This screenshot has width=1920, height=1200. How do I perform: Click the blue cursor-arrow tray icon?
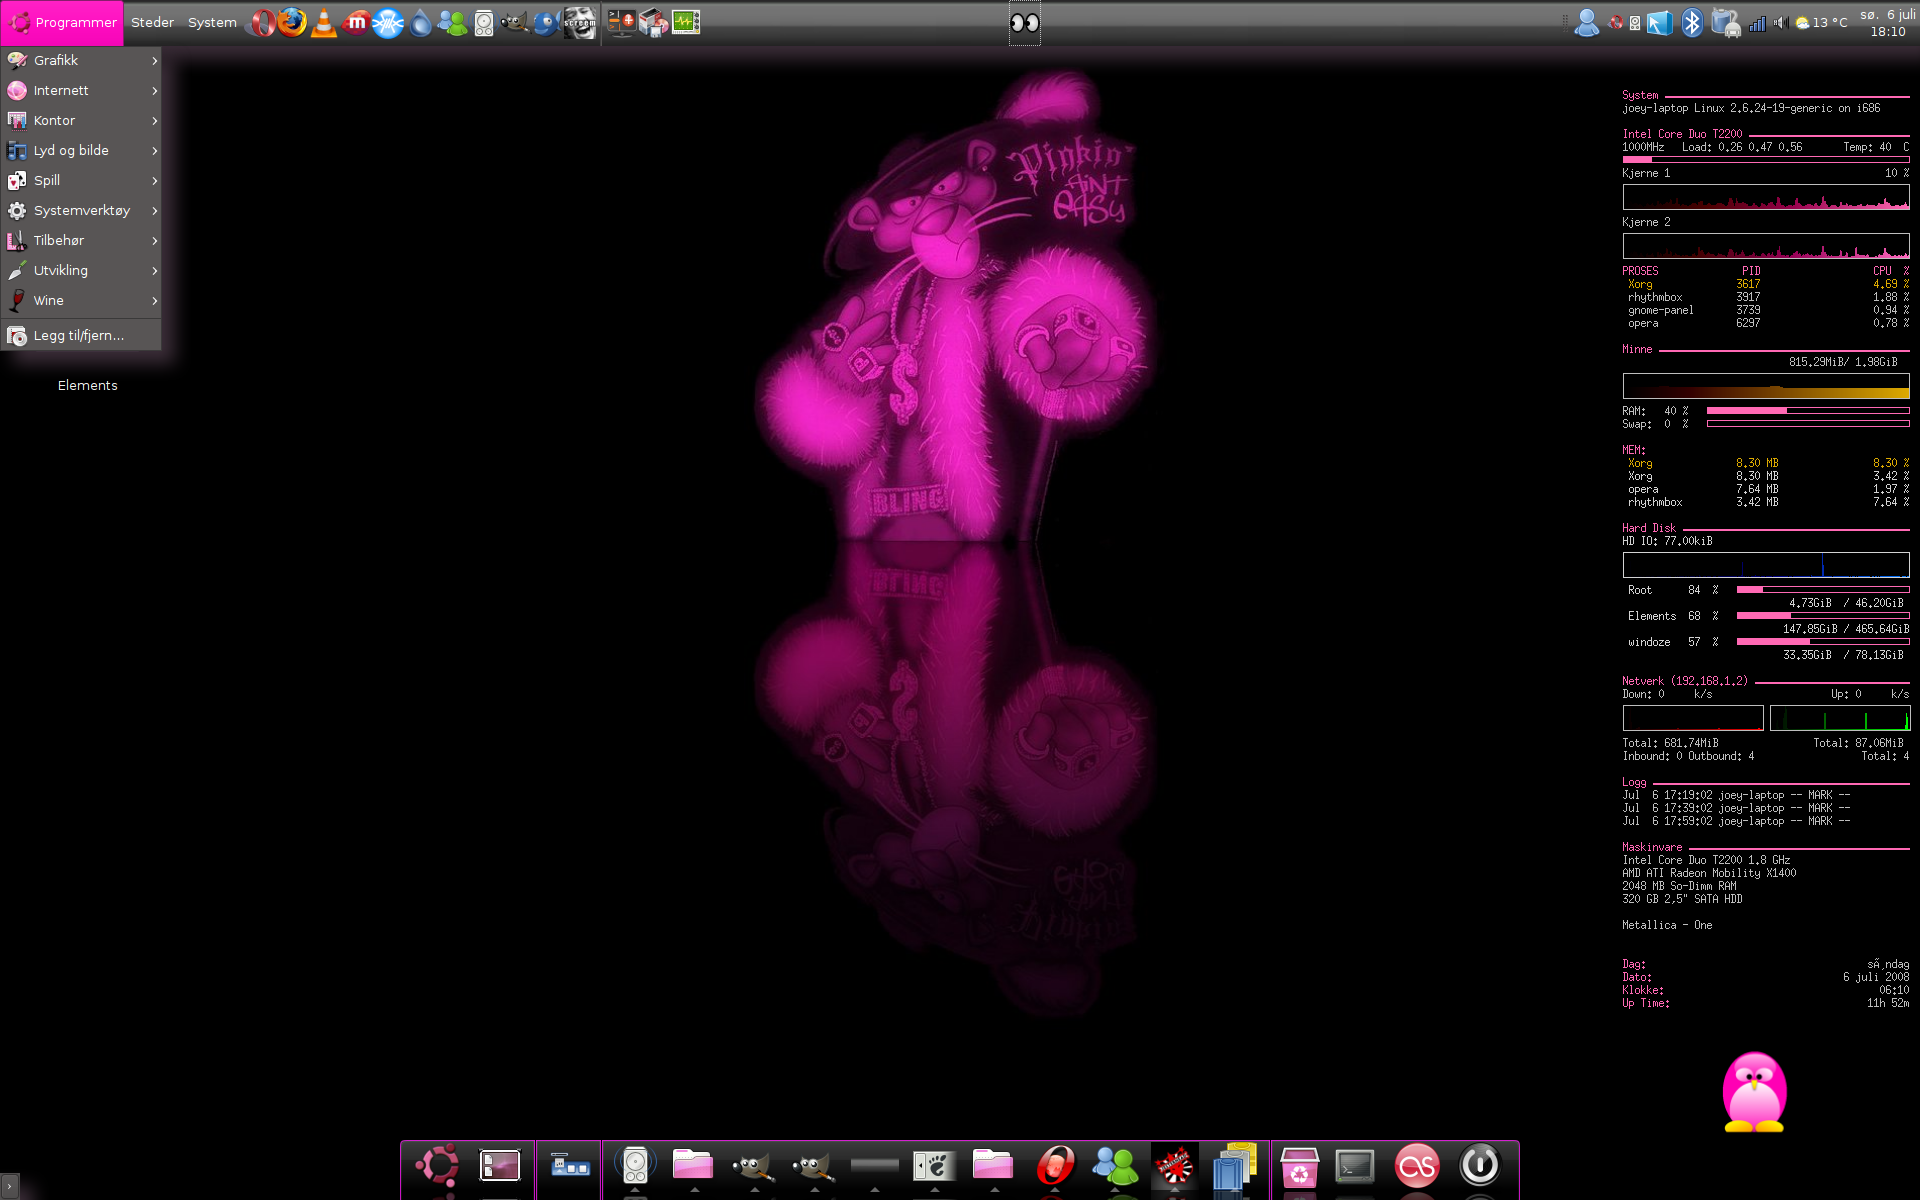point(1660,22)
